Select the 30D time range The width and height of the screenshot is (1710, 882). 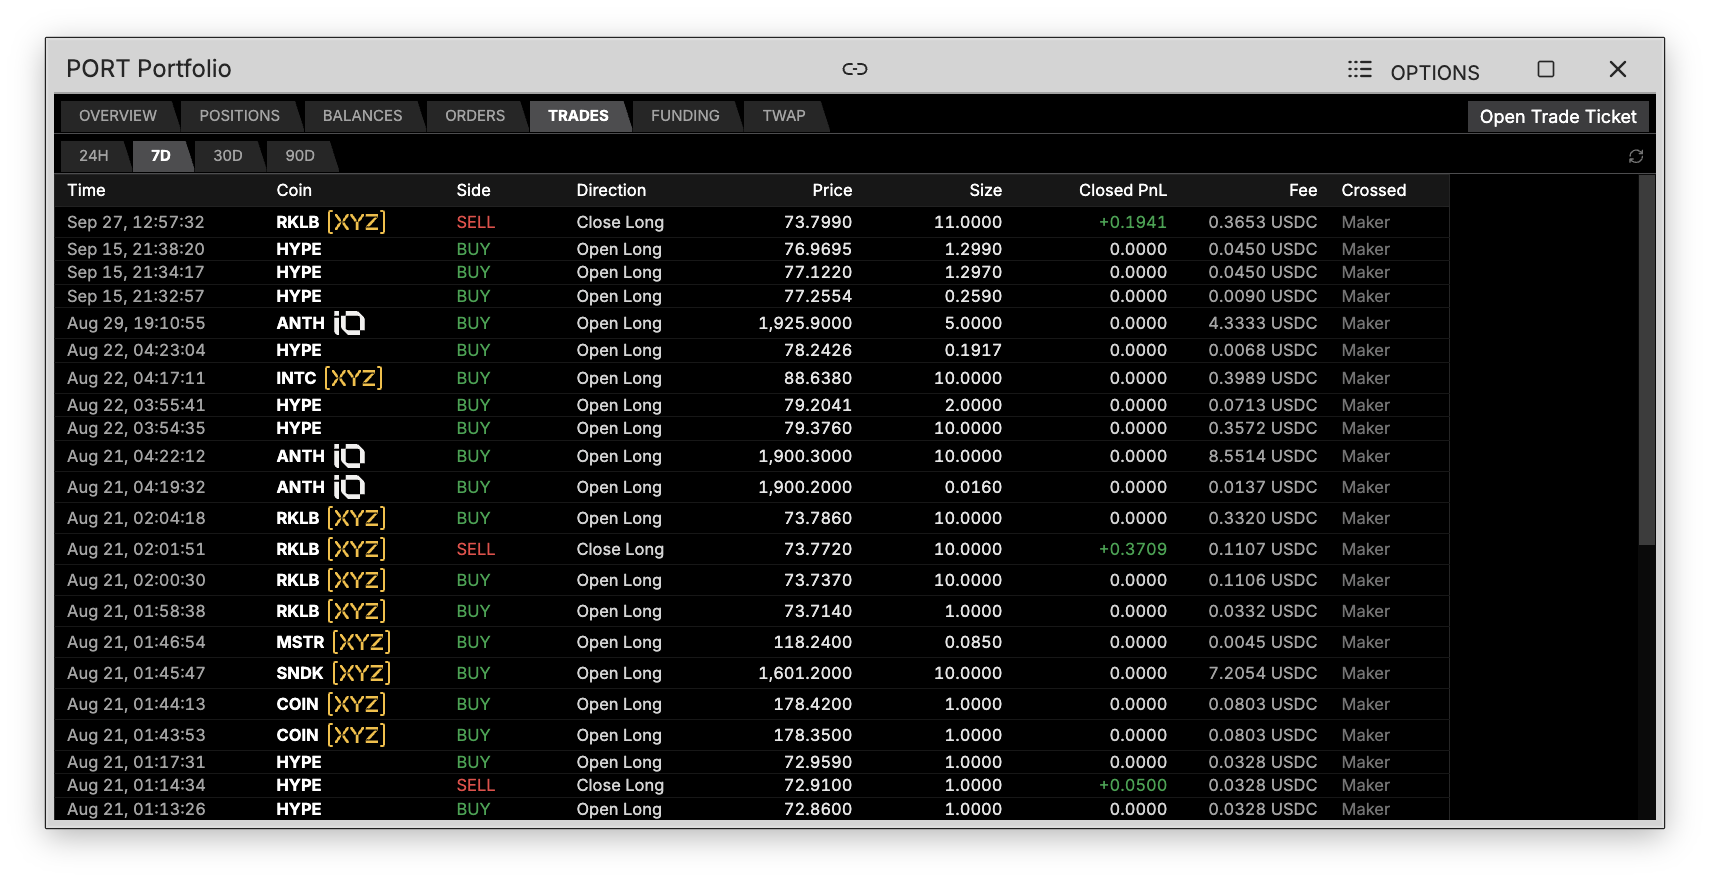point(228,156)
